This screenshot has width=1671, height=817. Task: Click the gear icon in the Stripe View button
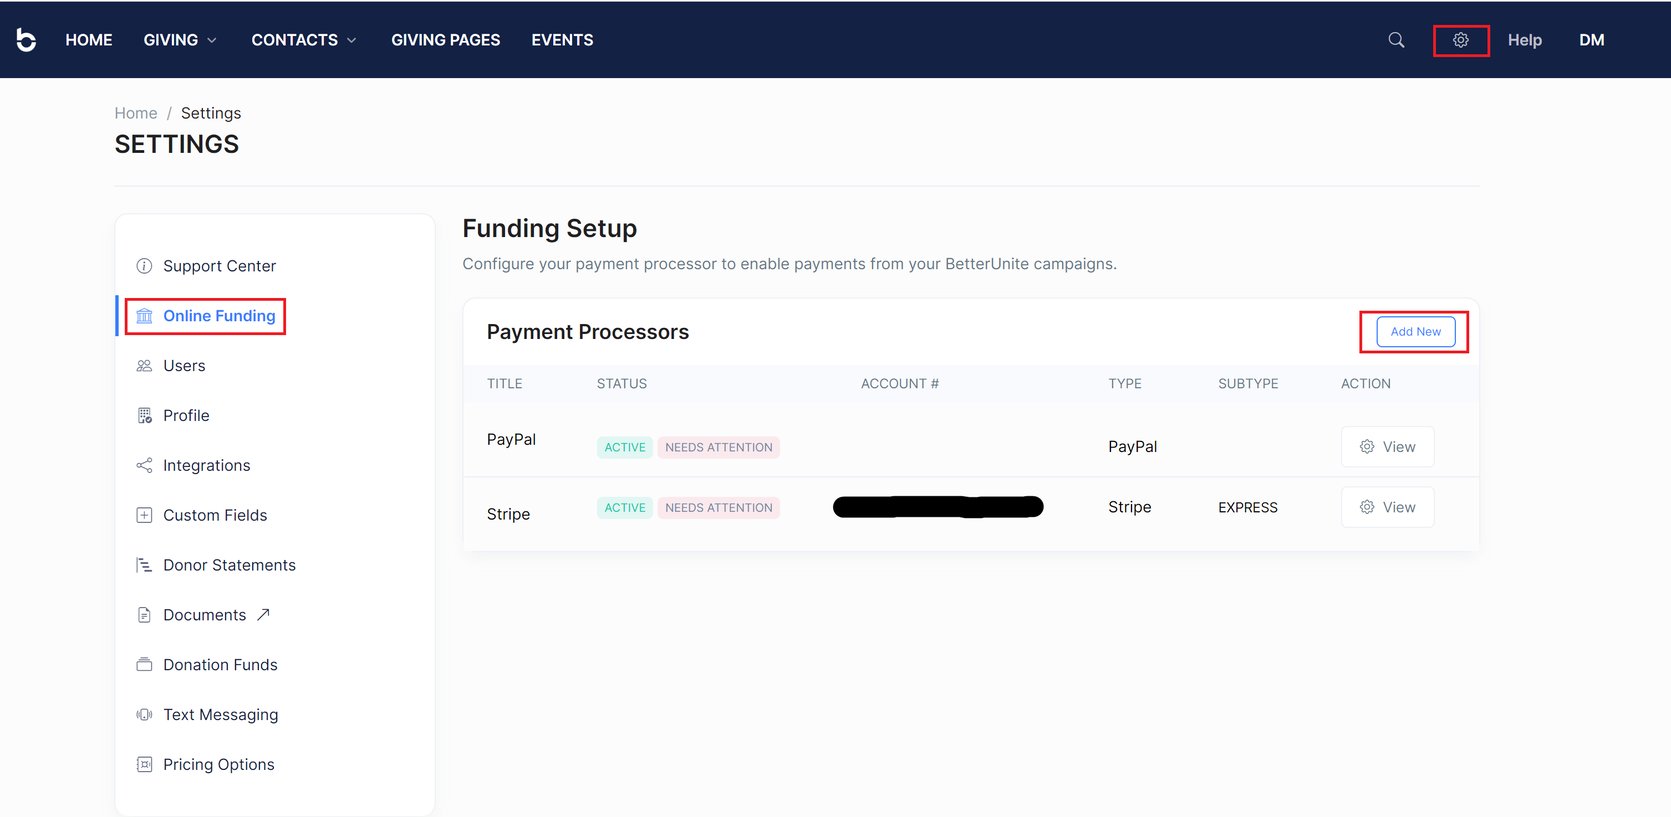coord(1367,507)
